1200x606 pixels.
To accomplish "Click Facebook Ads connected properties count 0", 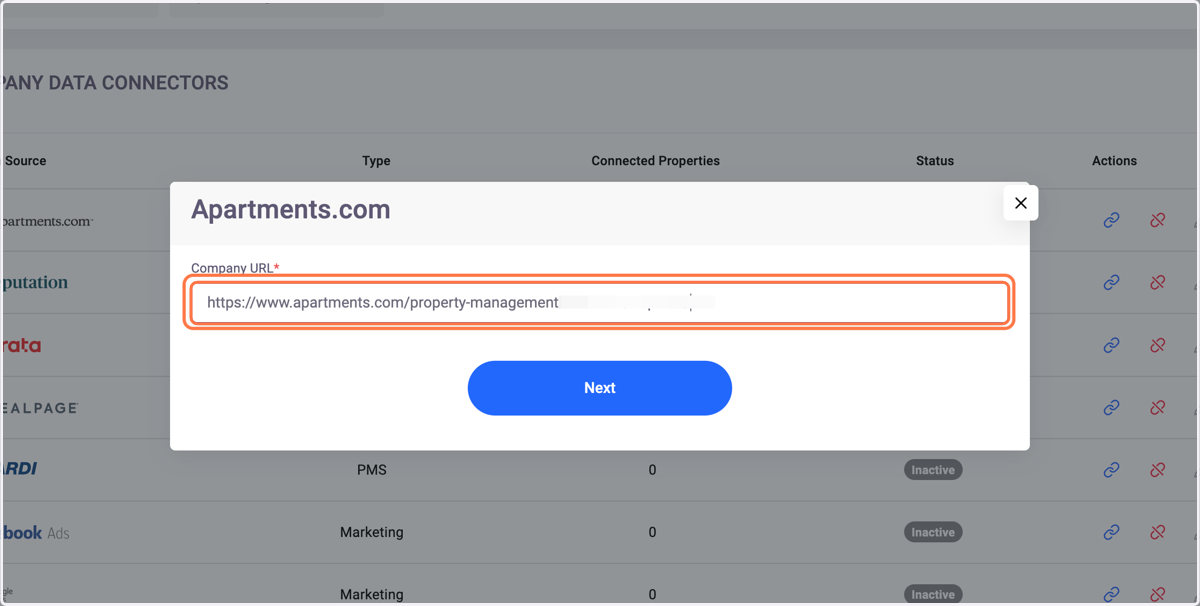I will tap(652, 532).
